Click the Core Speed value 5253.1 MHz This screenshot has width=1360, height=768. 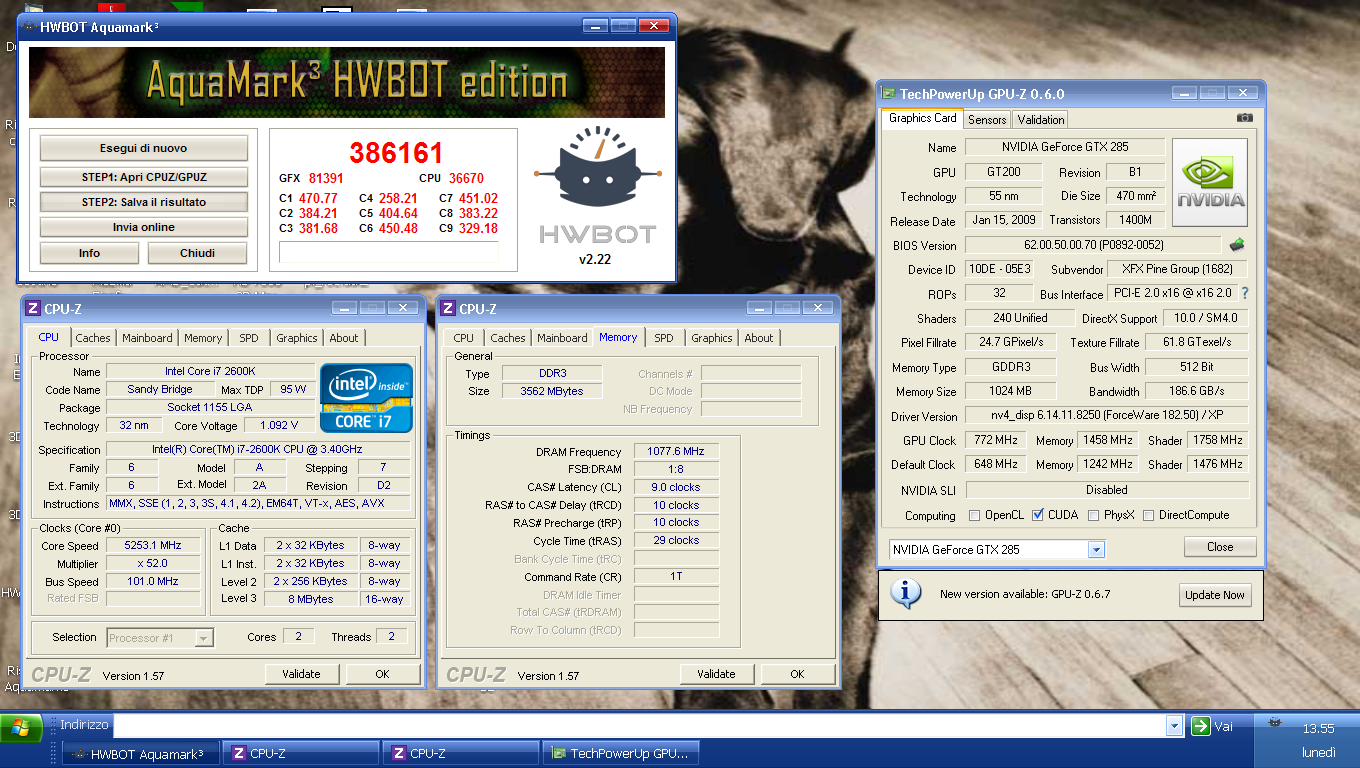[x=153, y=546]
